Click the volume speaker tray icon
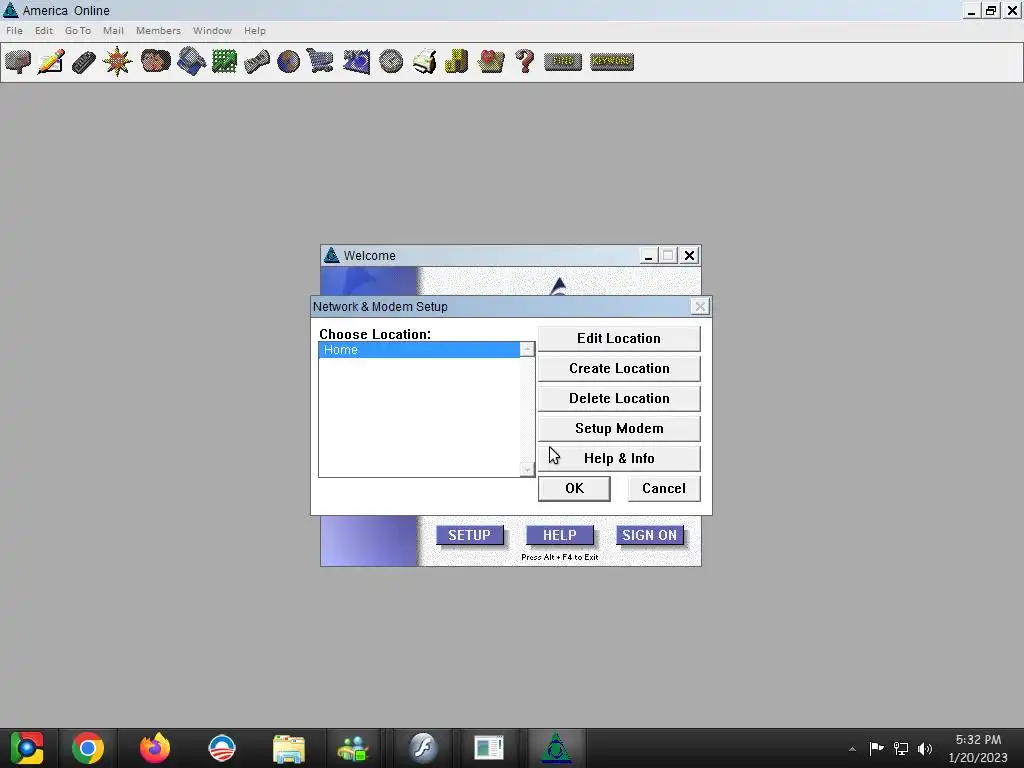This screenshot has width=1024, height=768. pyautogui.click(x=925, y=748)
